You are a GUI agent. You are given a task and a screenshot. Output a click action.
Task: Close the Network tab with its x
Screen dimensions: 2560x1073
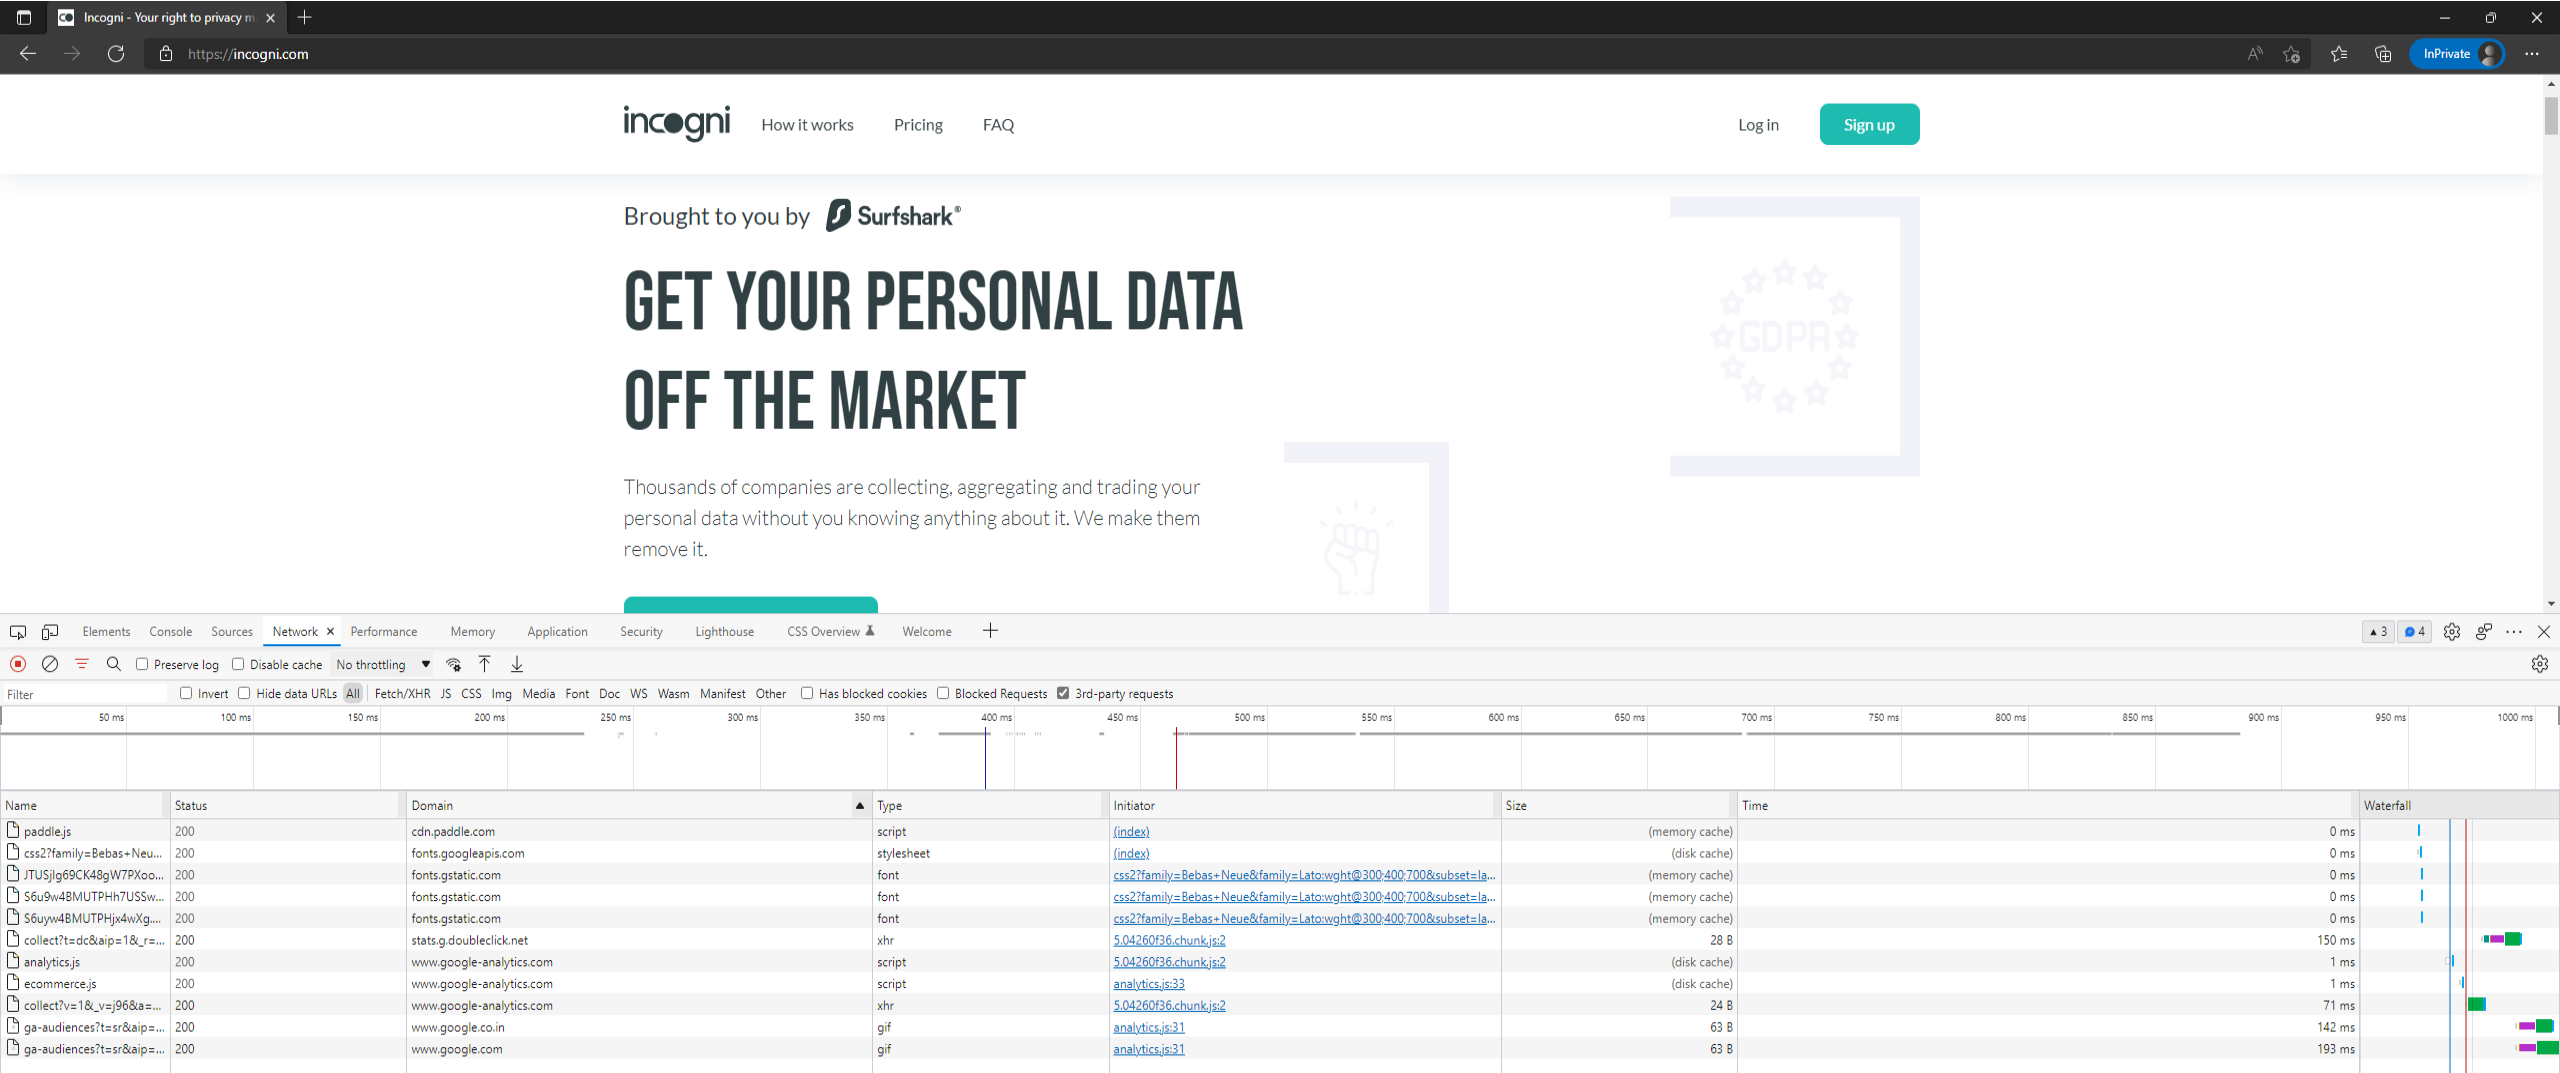point(330,632)
